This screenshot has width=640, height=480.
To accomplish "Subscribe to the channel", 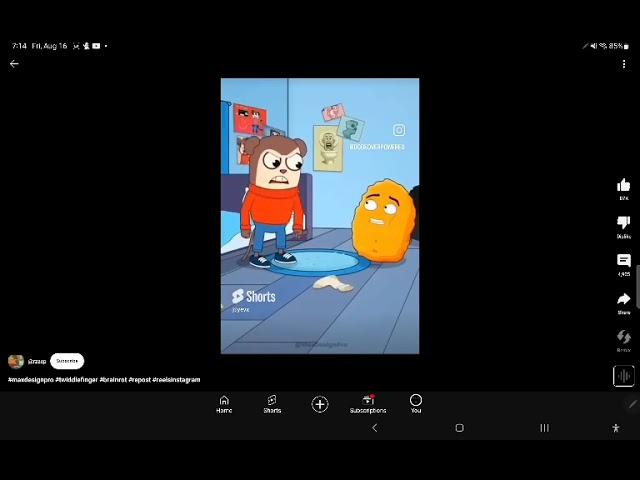I will (x=67, y=361).
